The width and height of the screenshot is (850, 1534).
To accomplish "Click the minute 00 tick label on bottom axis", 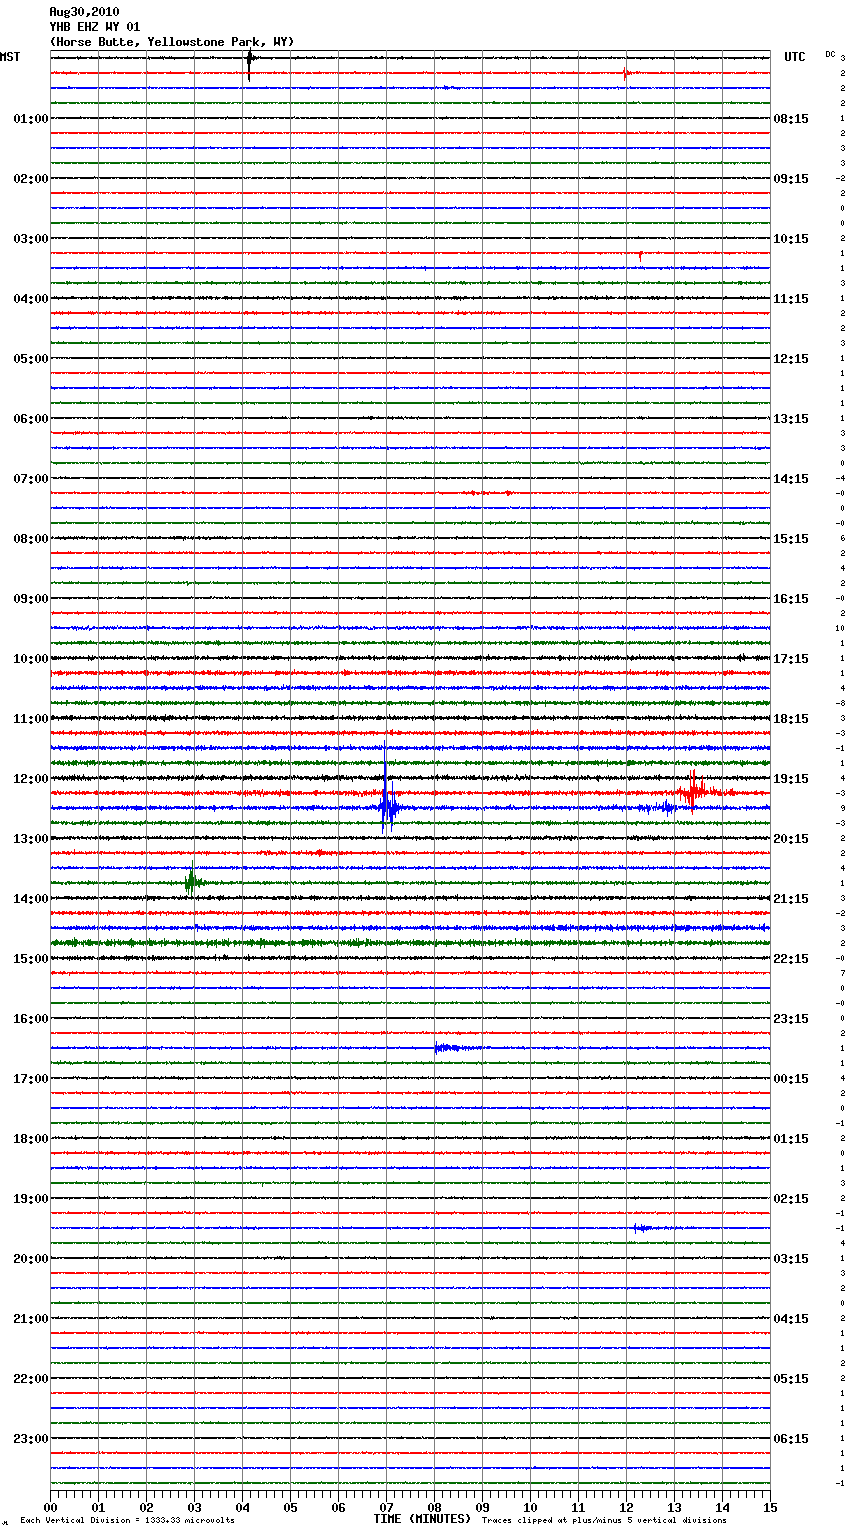I will point(50,1507).
